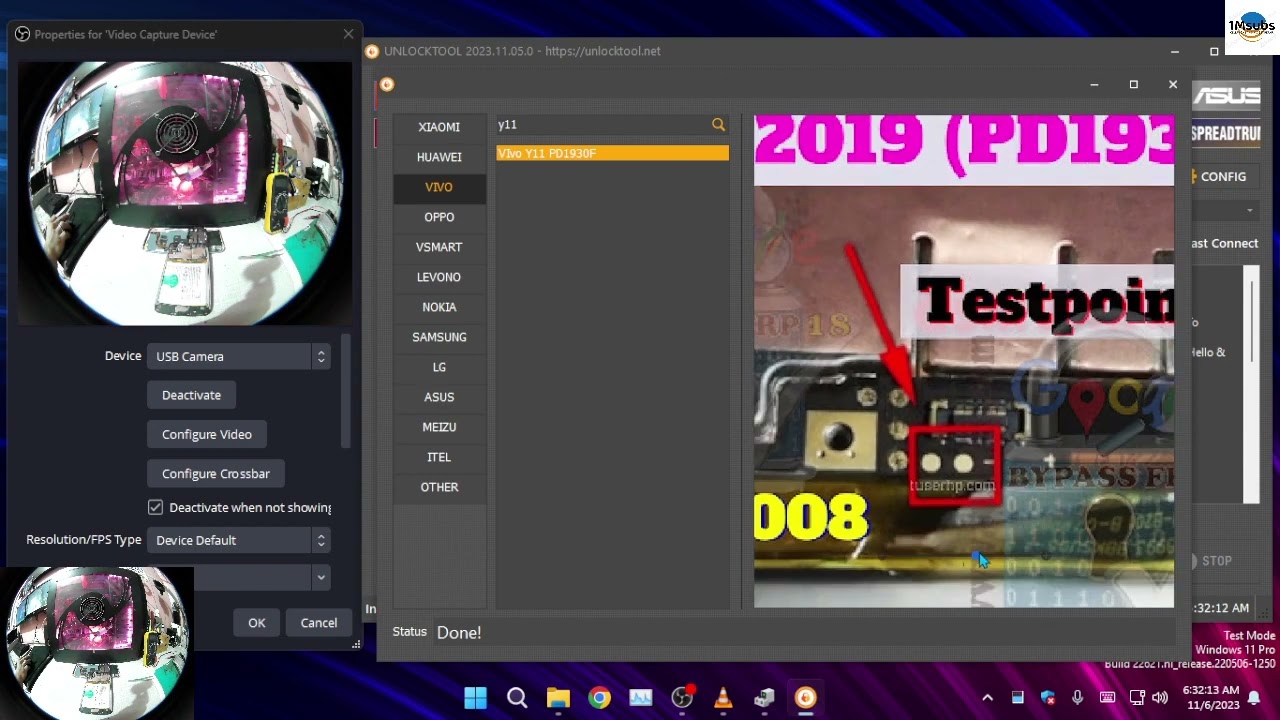Select the MEIZU brand tab

point(439,427)
